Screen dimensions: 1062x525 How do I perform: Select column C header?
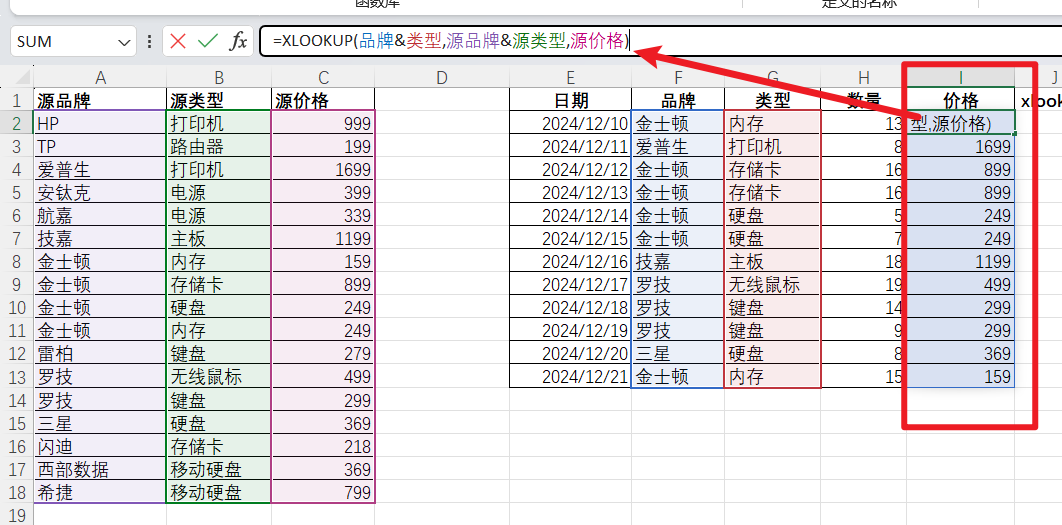click(323, 78)
